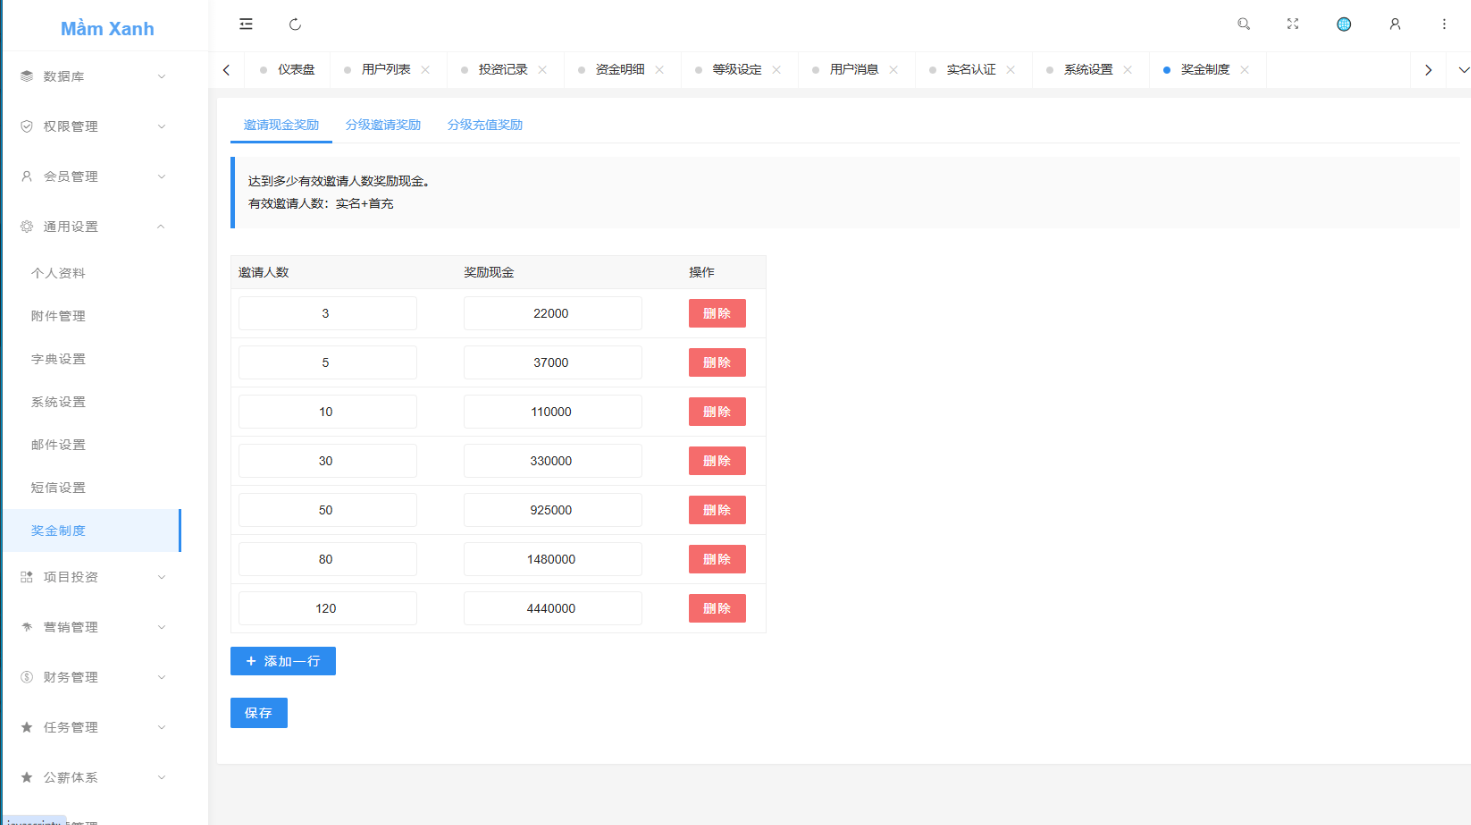Image resolution: width=1471 pixels, height=825 pixels.
Task: Switch to the 用户列表 tab
Action: [x=386, y=70]
